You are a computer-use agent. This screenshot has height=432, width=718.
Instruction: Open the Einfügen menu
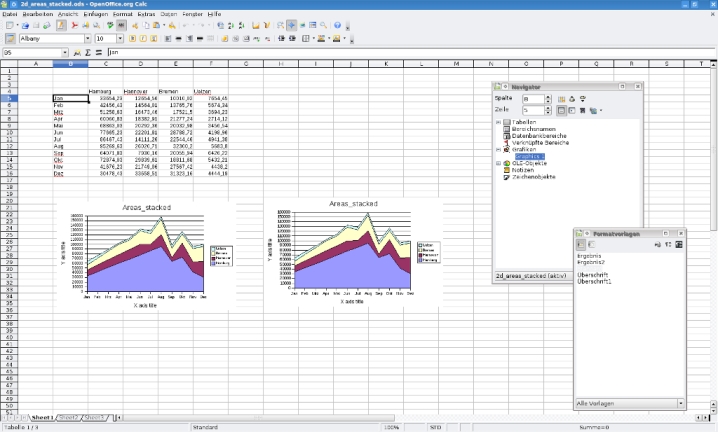(x=97, y=14)
